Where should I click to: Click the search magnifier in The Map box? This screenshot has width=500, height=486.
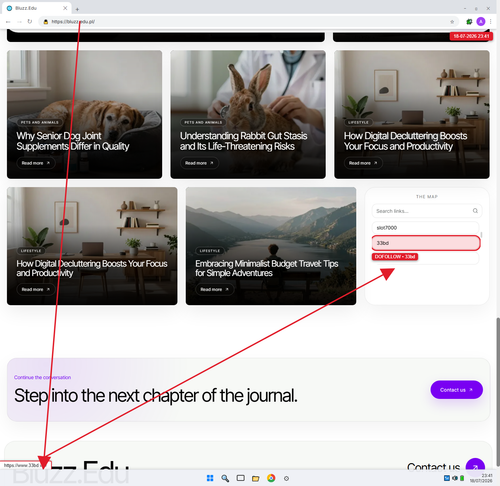(x=475, y=211)
